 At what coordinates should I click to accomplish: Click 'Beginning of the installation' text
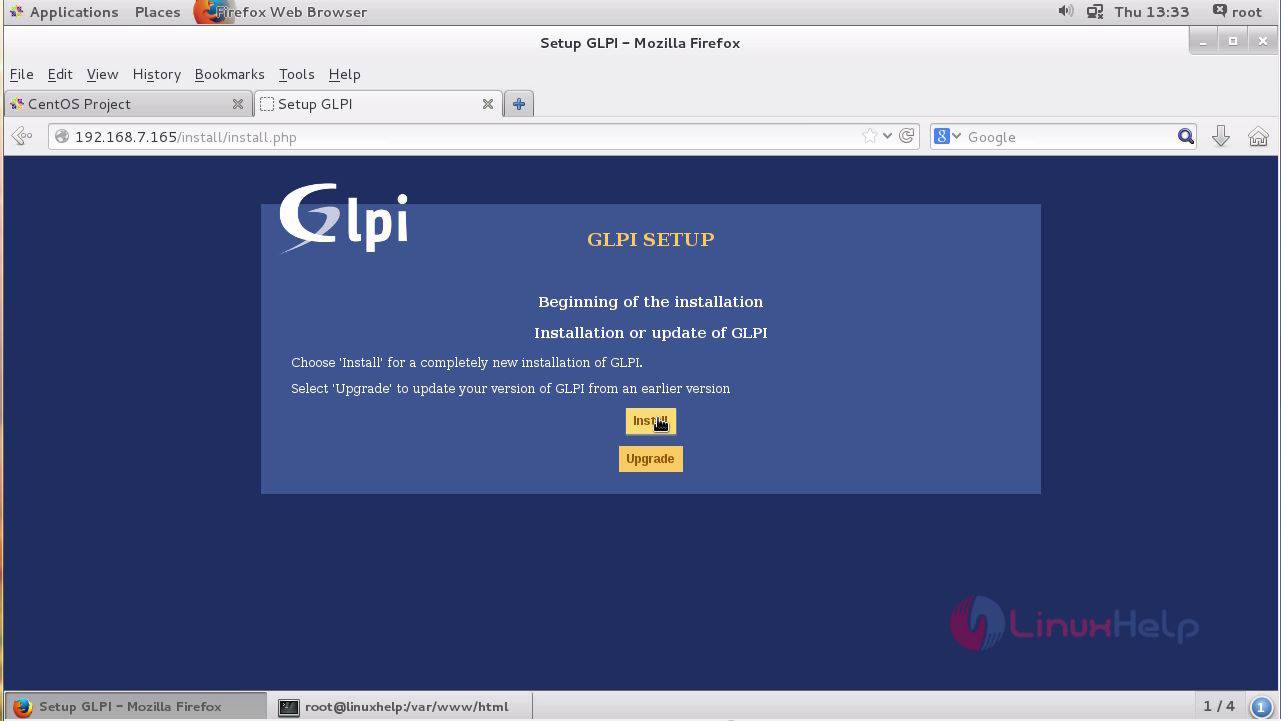point(651,302)
